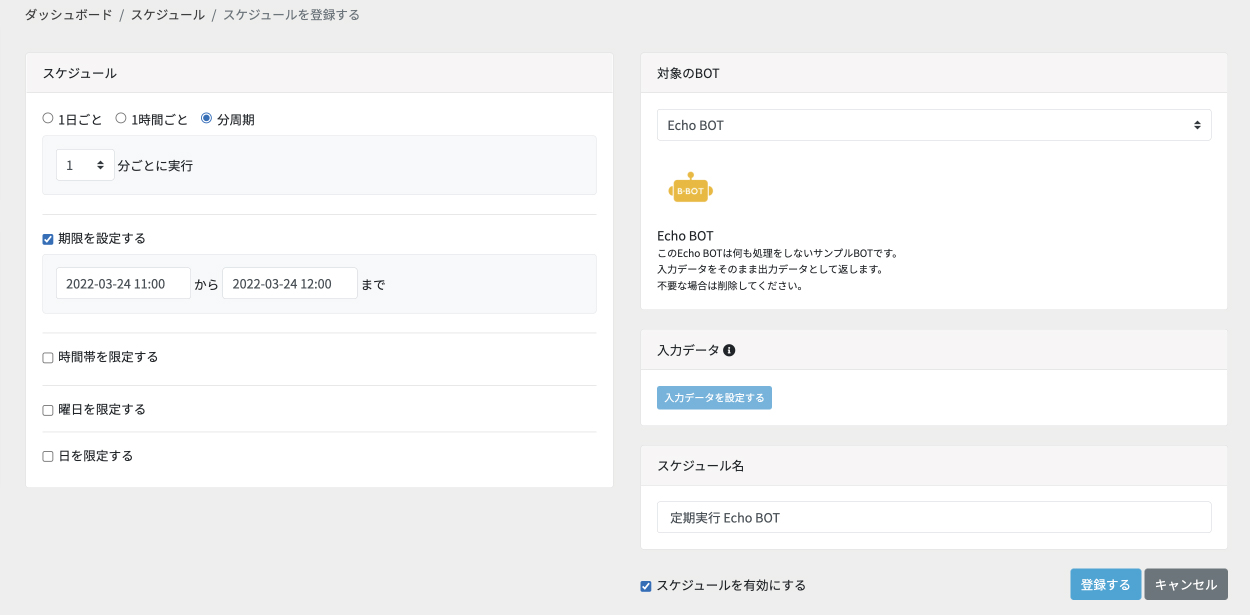
Task: Open the Echo BOT target dropdown
Action: tap(934, 125)
